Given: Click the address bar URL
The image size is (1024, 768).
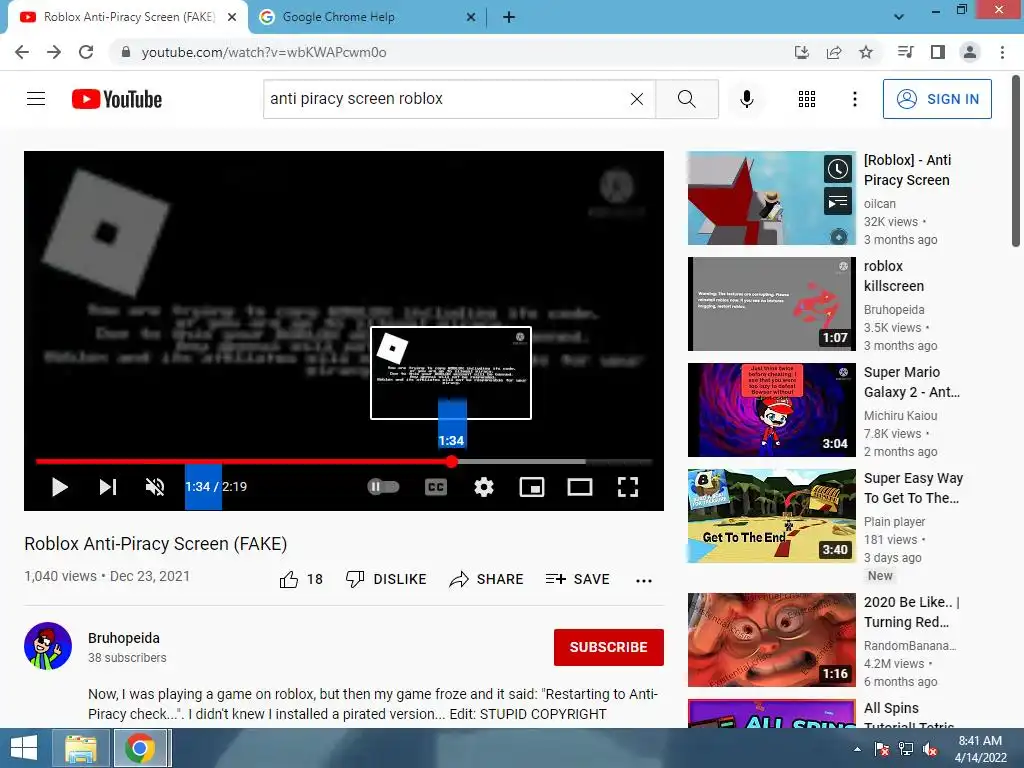Looking at the screenshot, I should 264,52.
